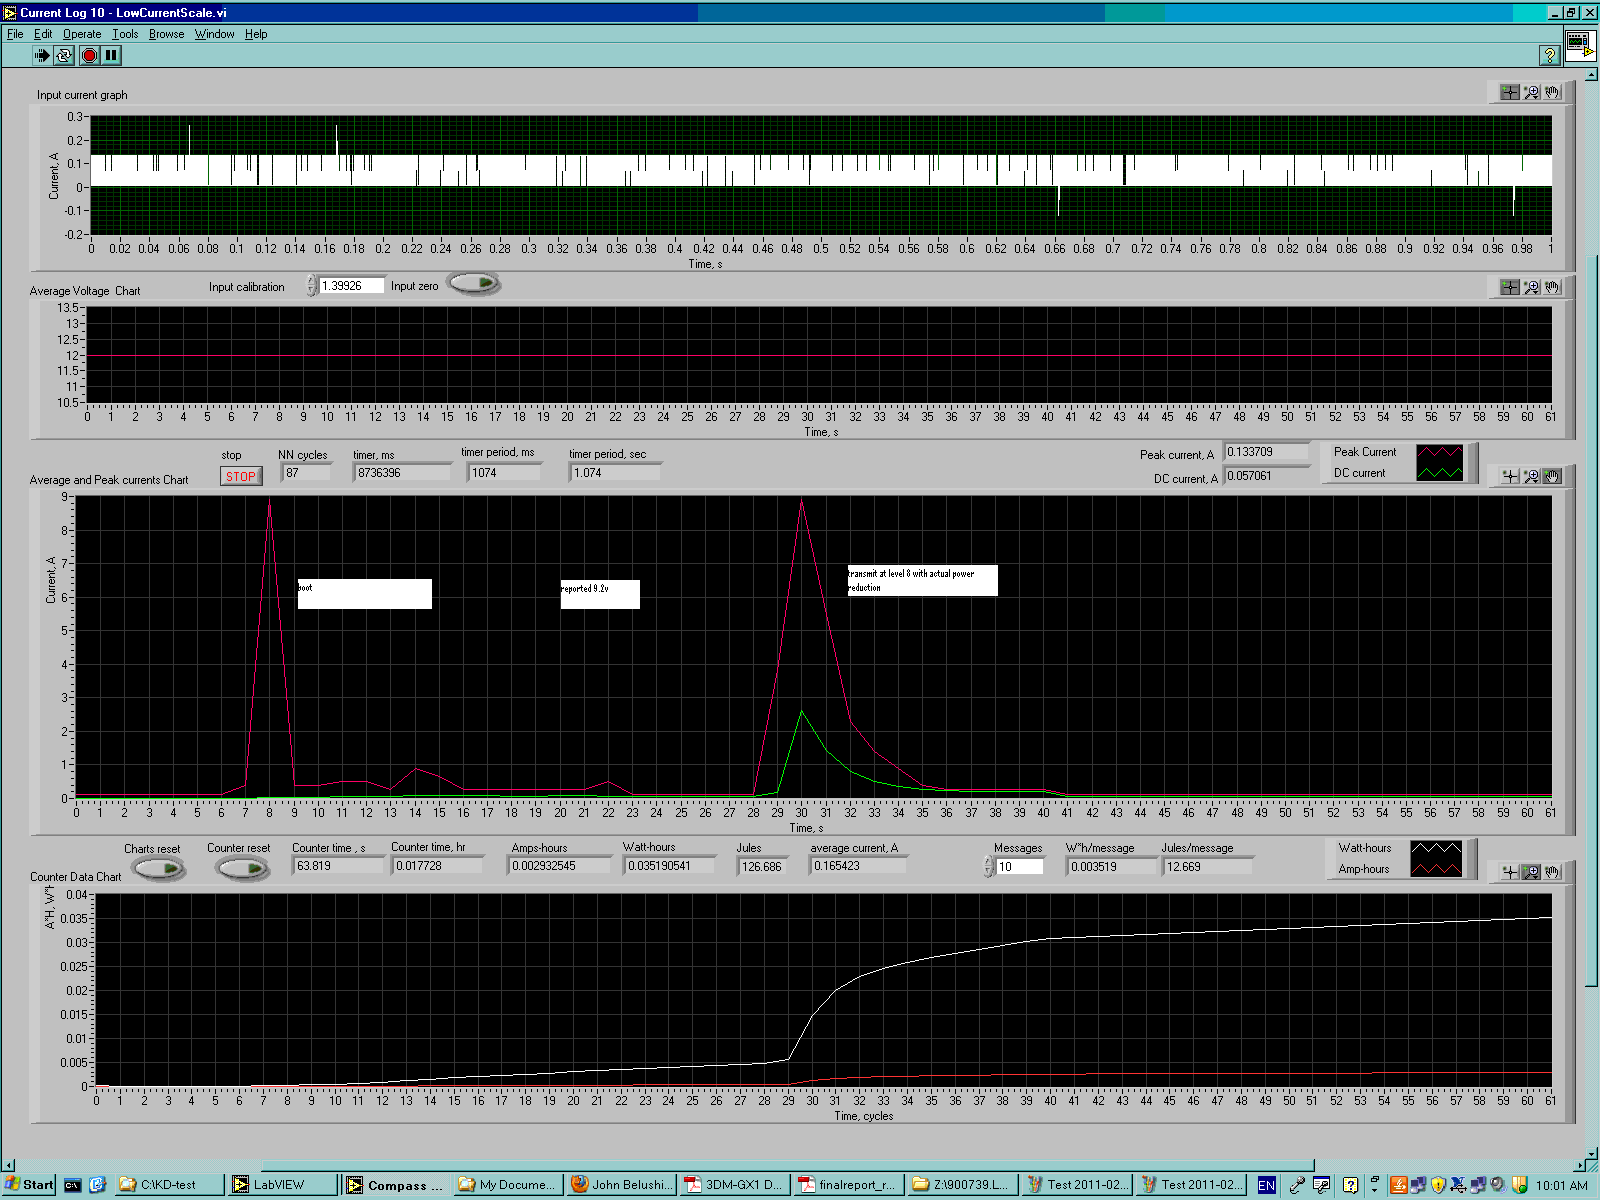The height and width of the screenshot is (1200, 1600).
Task: Click the Jules/message value 12.669
Action: (x=1207, y=867)
